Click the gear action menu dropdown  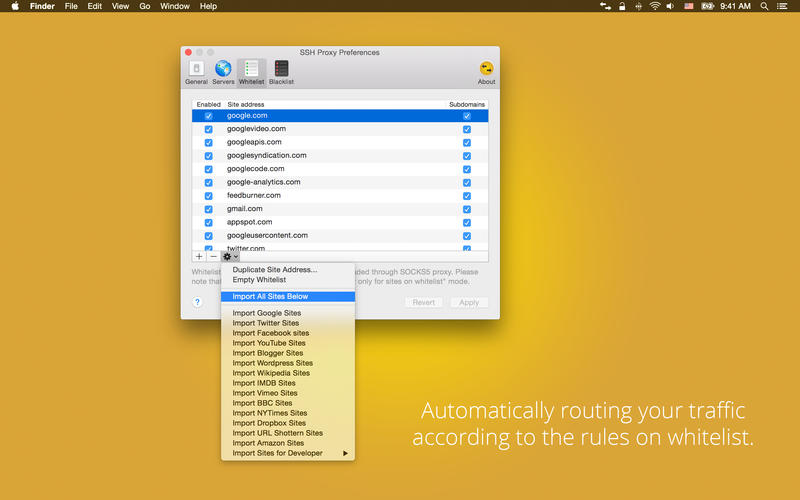[230, 257]
